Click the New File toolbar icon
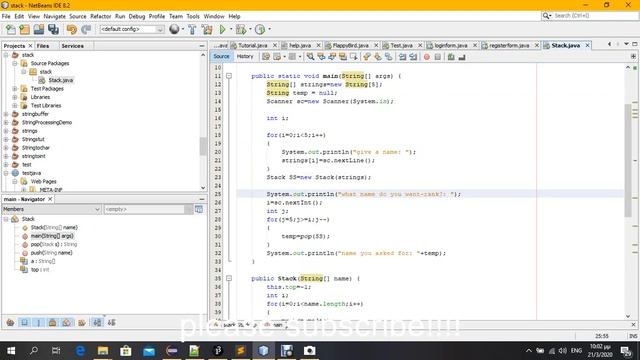Screen dimensions: 640x360 coord(11,29)
